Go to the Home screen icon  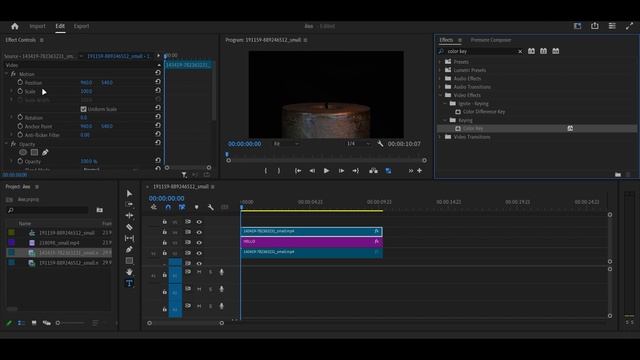15,26
